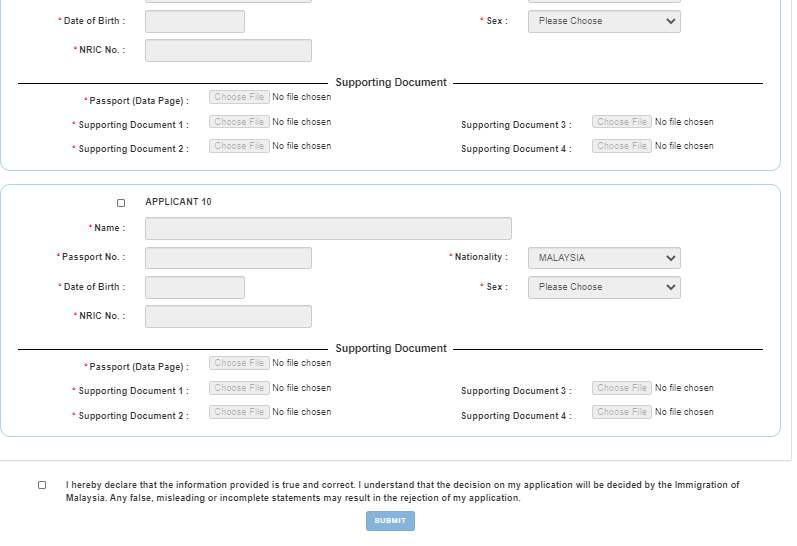Check the declaration agreement checkbox
797x546 pixels.
click(x=42, y=485)
